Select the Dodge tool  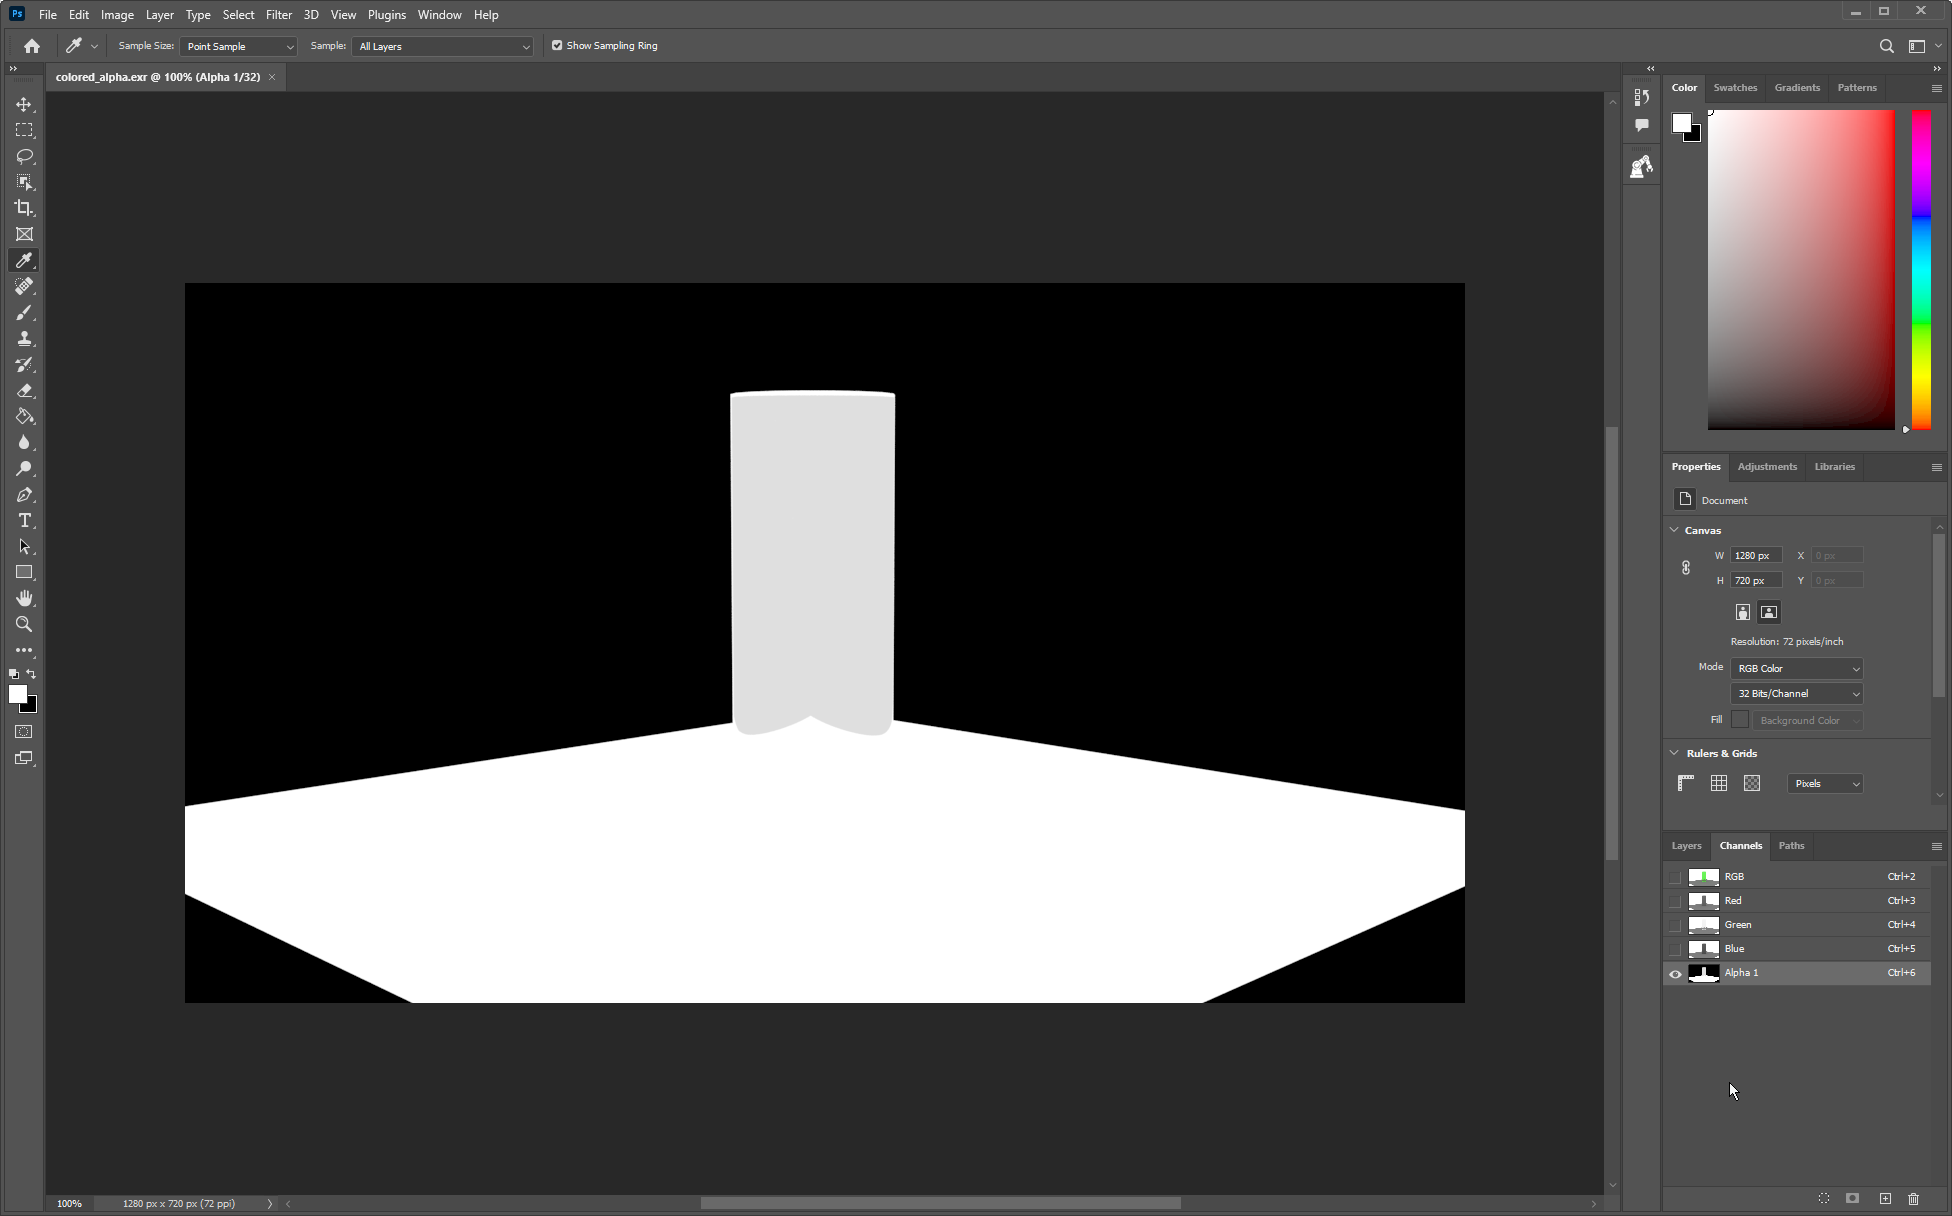[x=24, y=468]
